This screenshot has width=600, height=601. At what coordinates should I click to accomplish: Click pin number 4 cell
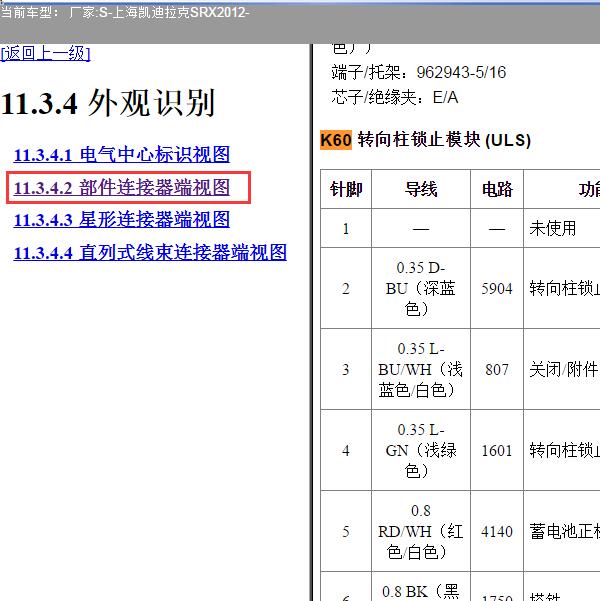click(x=346, y=450)
